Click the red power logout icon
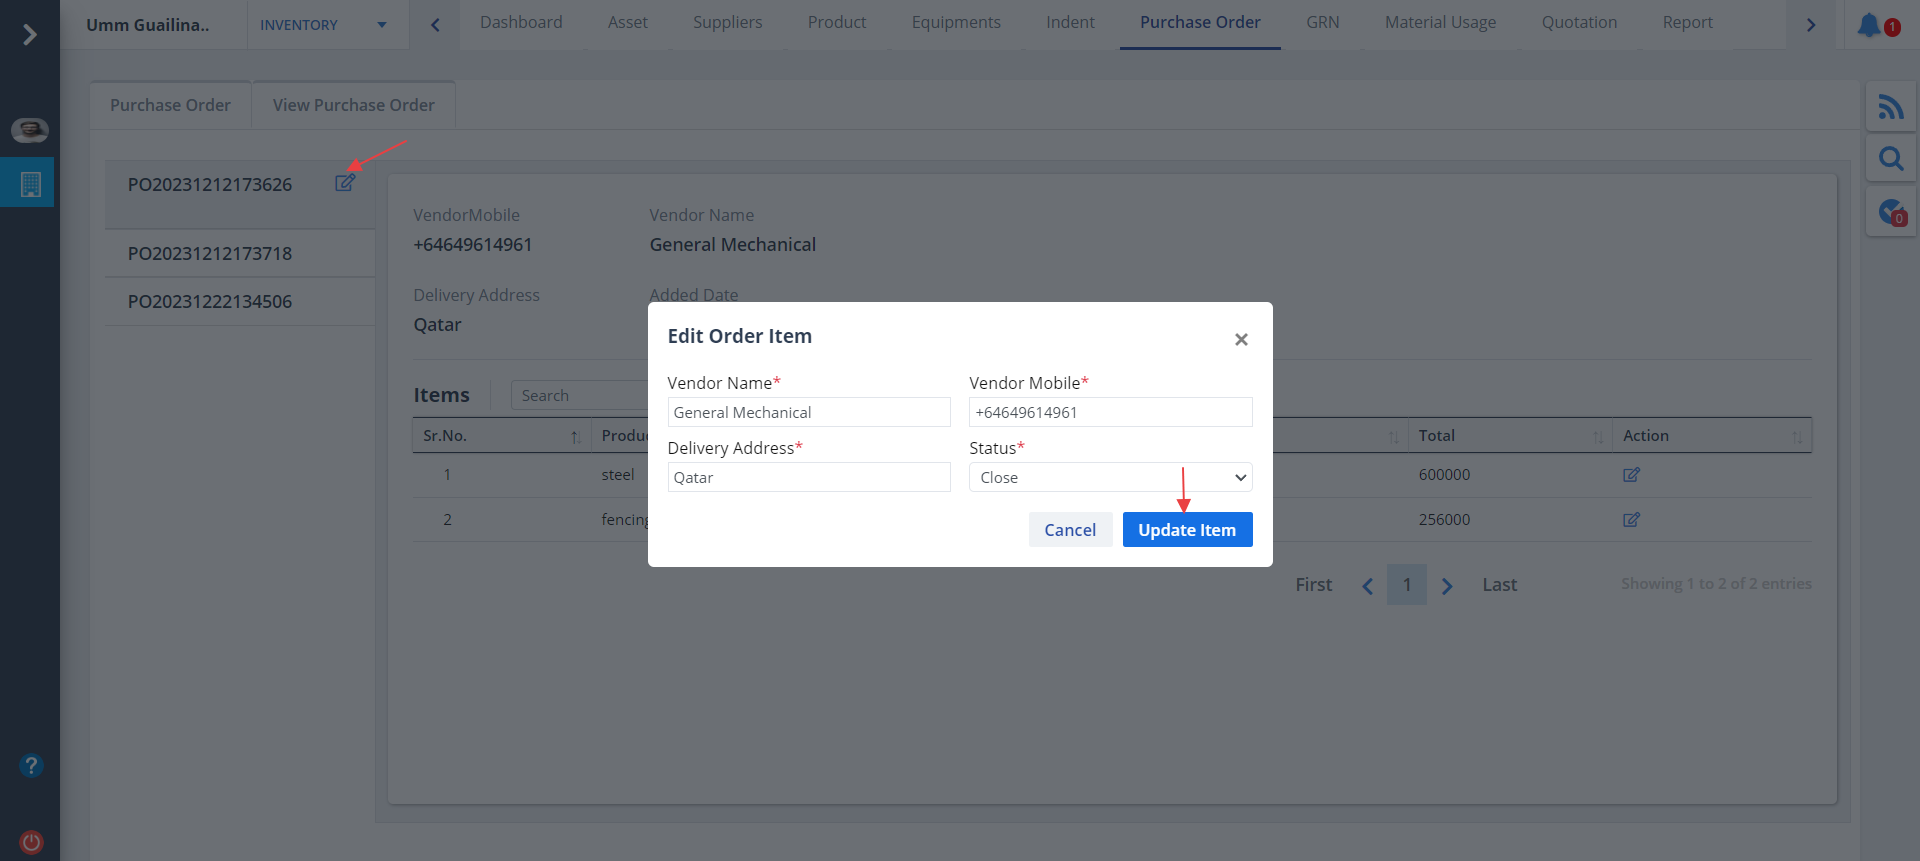 click(x=31, y=842)
